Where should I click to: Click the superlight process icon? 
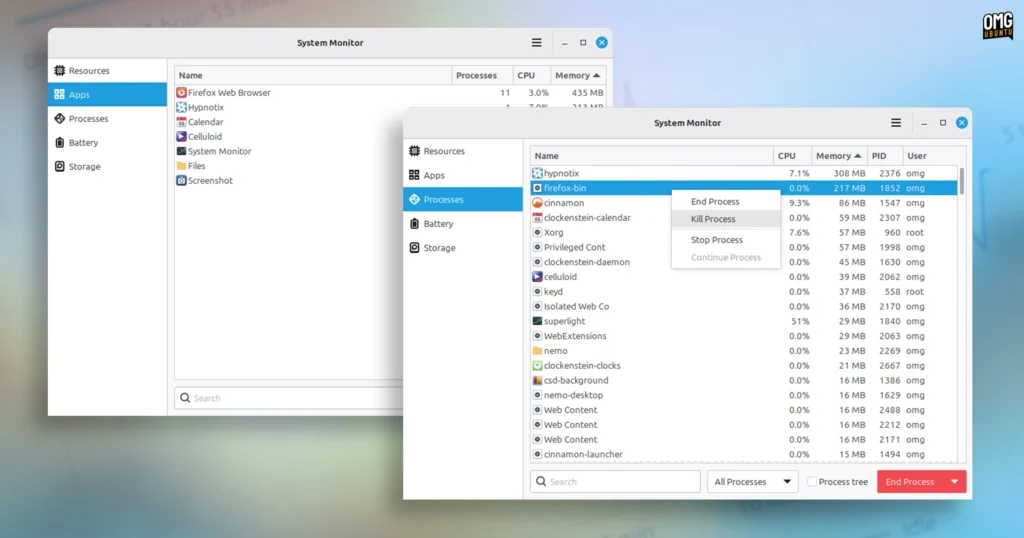[537, 321]
